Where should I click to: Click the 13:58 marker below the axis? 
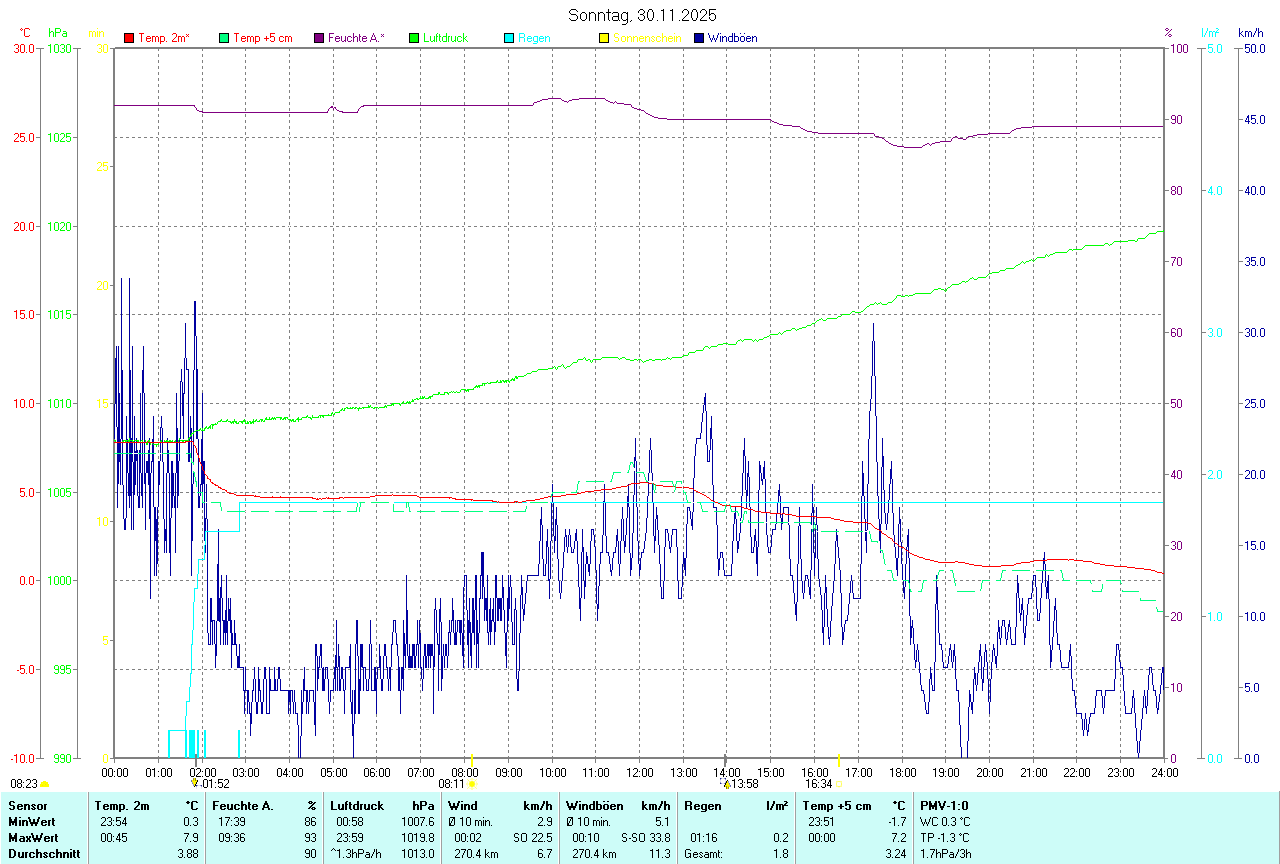click(x=745, y=784)
